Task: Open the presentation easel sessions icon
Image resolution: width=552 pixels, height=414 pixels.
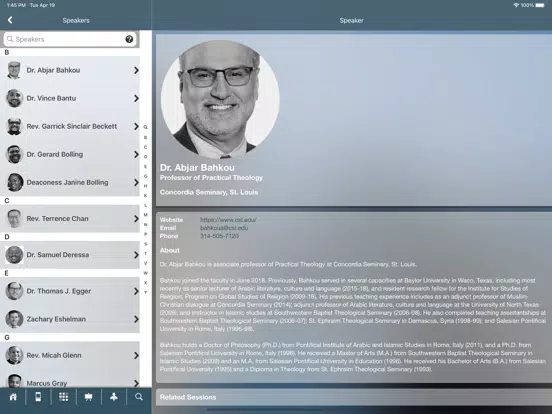Action: click(88, 397)
